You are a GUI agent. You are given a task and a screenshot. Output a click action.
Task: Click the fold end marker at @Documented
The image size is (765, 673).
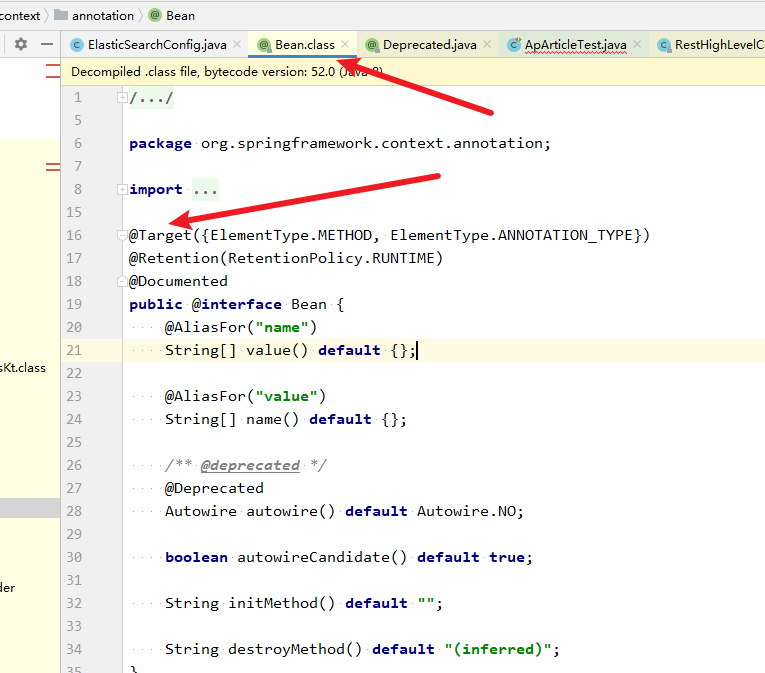pos(122,282)
